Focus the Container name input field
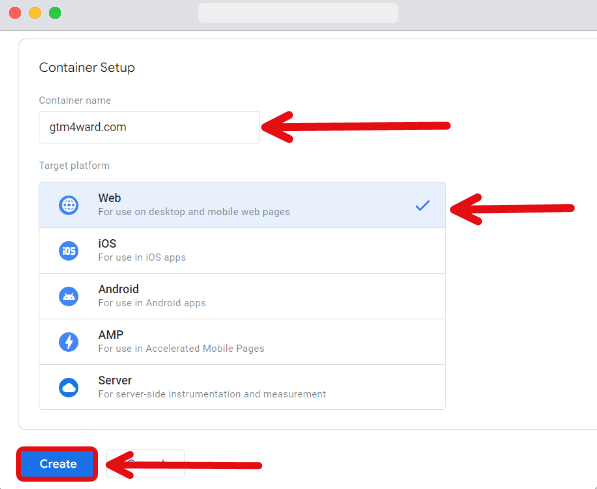Image resolution: width=597 pixels, height=489 pixels. click(x=149, y=127)
